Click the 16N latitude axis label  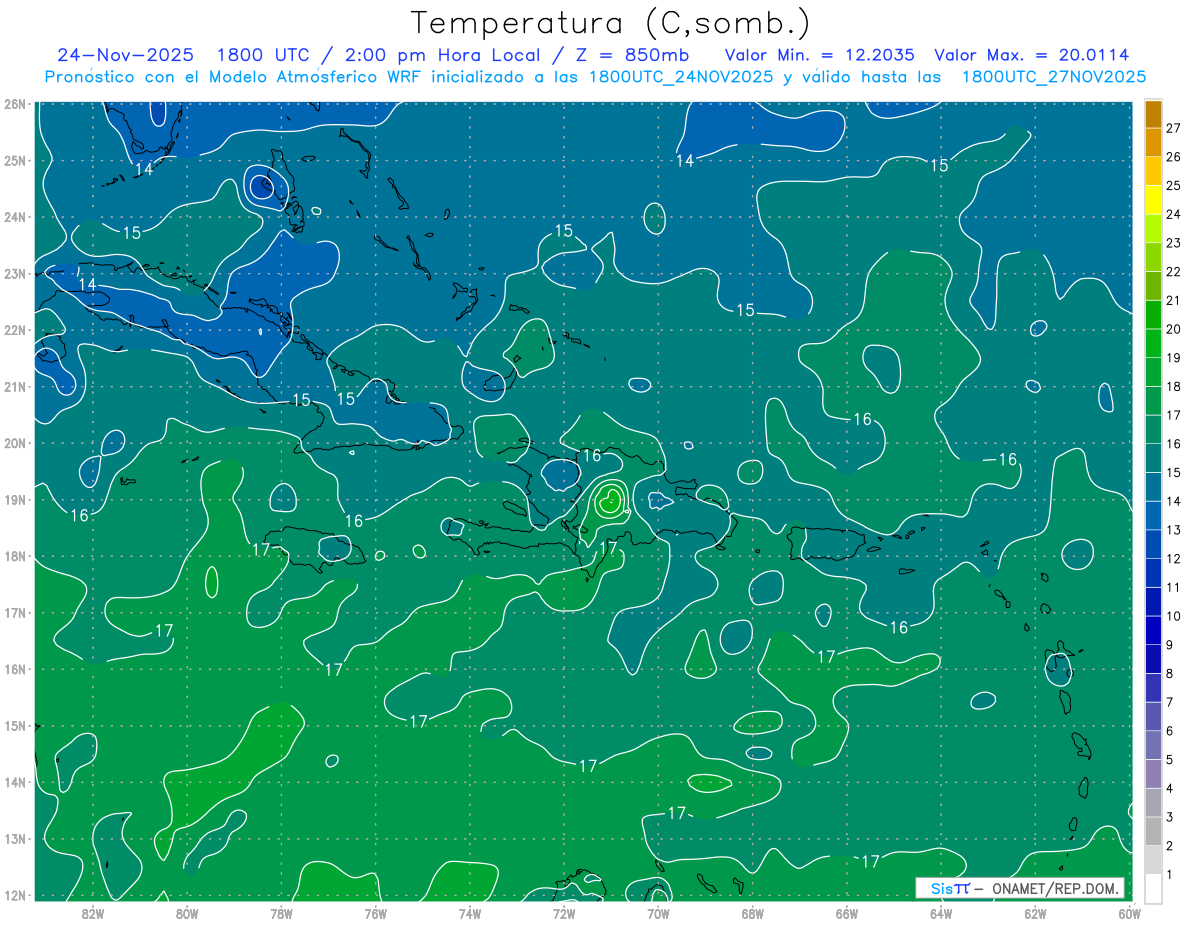point(14,669)
